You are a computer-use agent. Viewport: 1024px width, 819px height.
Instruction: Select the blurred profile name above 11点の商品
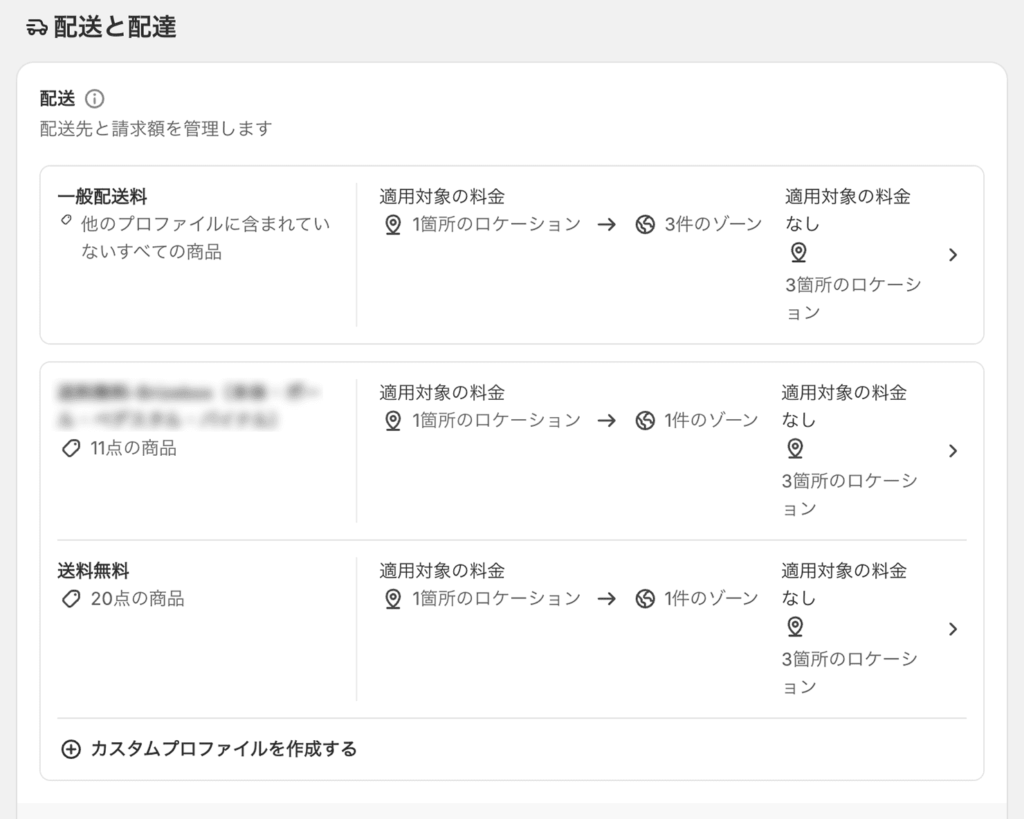click(168, 405)
